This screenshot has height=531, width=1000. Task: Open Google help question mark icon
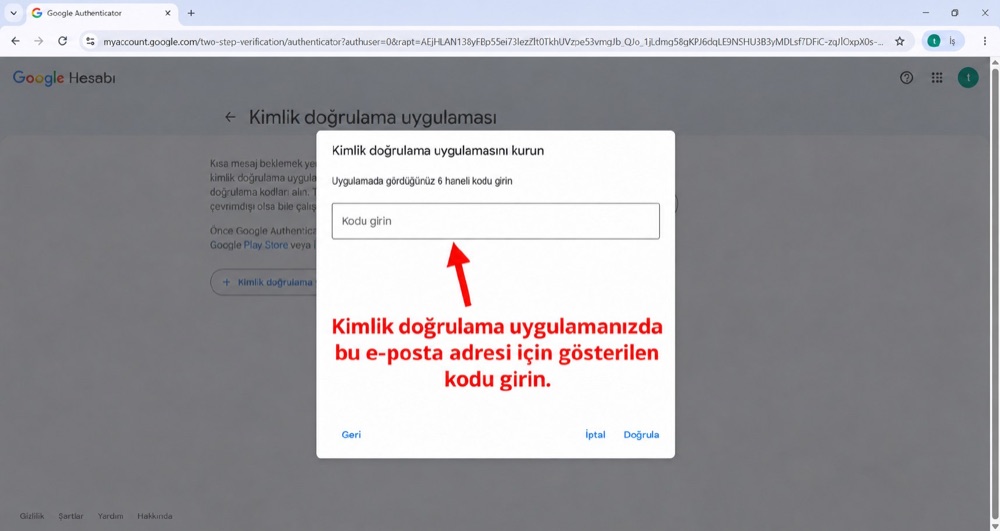point(906,78)
